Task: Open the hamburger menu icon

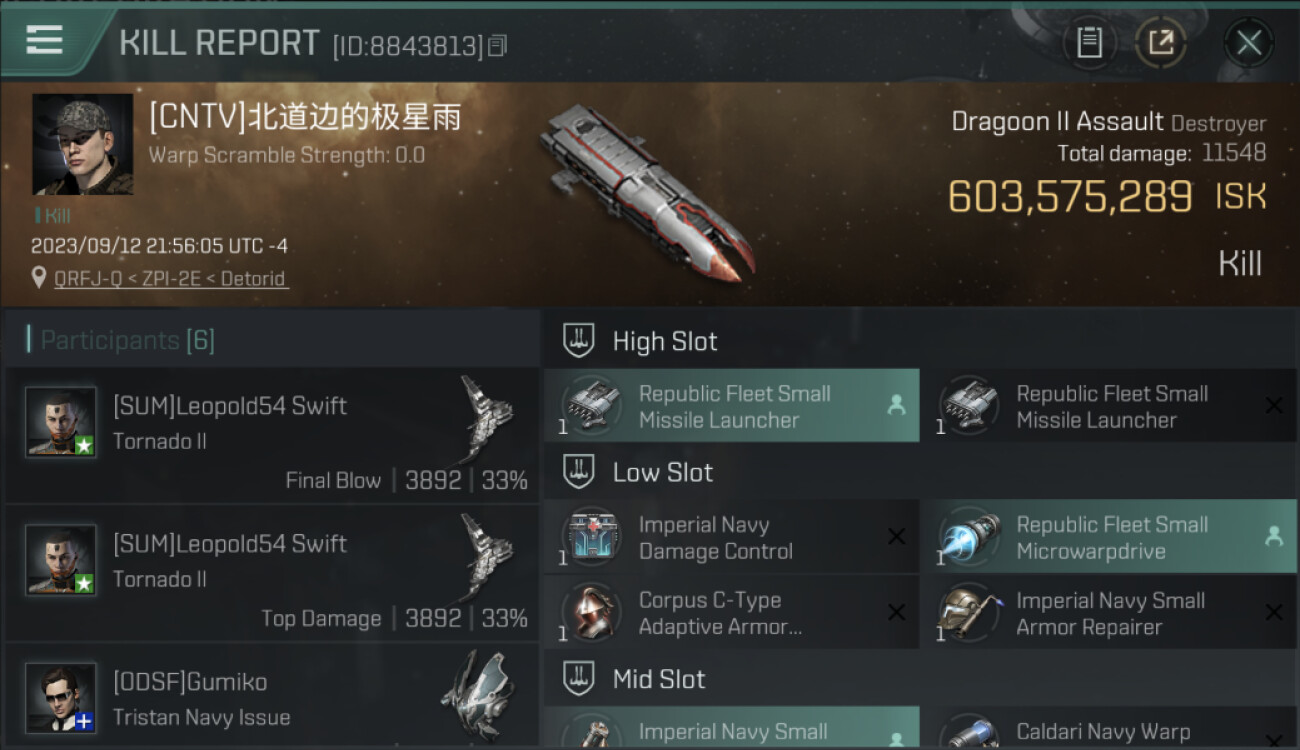Action: 44,40
